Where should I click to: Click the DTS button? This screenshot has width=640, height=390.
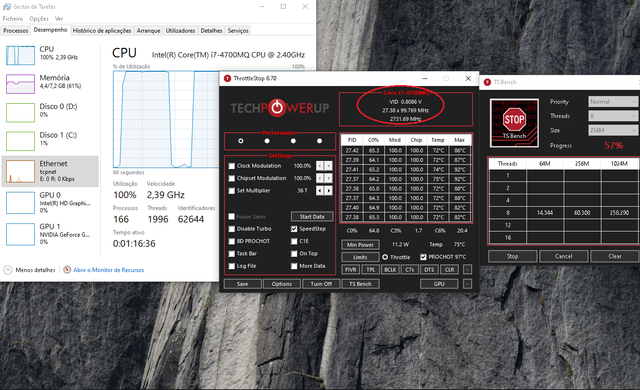[x=429, y=270]
